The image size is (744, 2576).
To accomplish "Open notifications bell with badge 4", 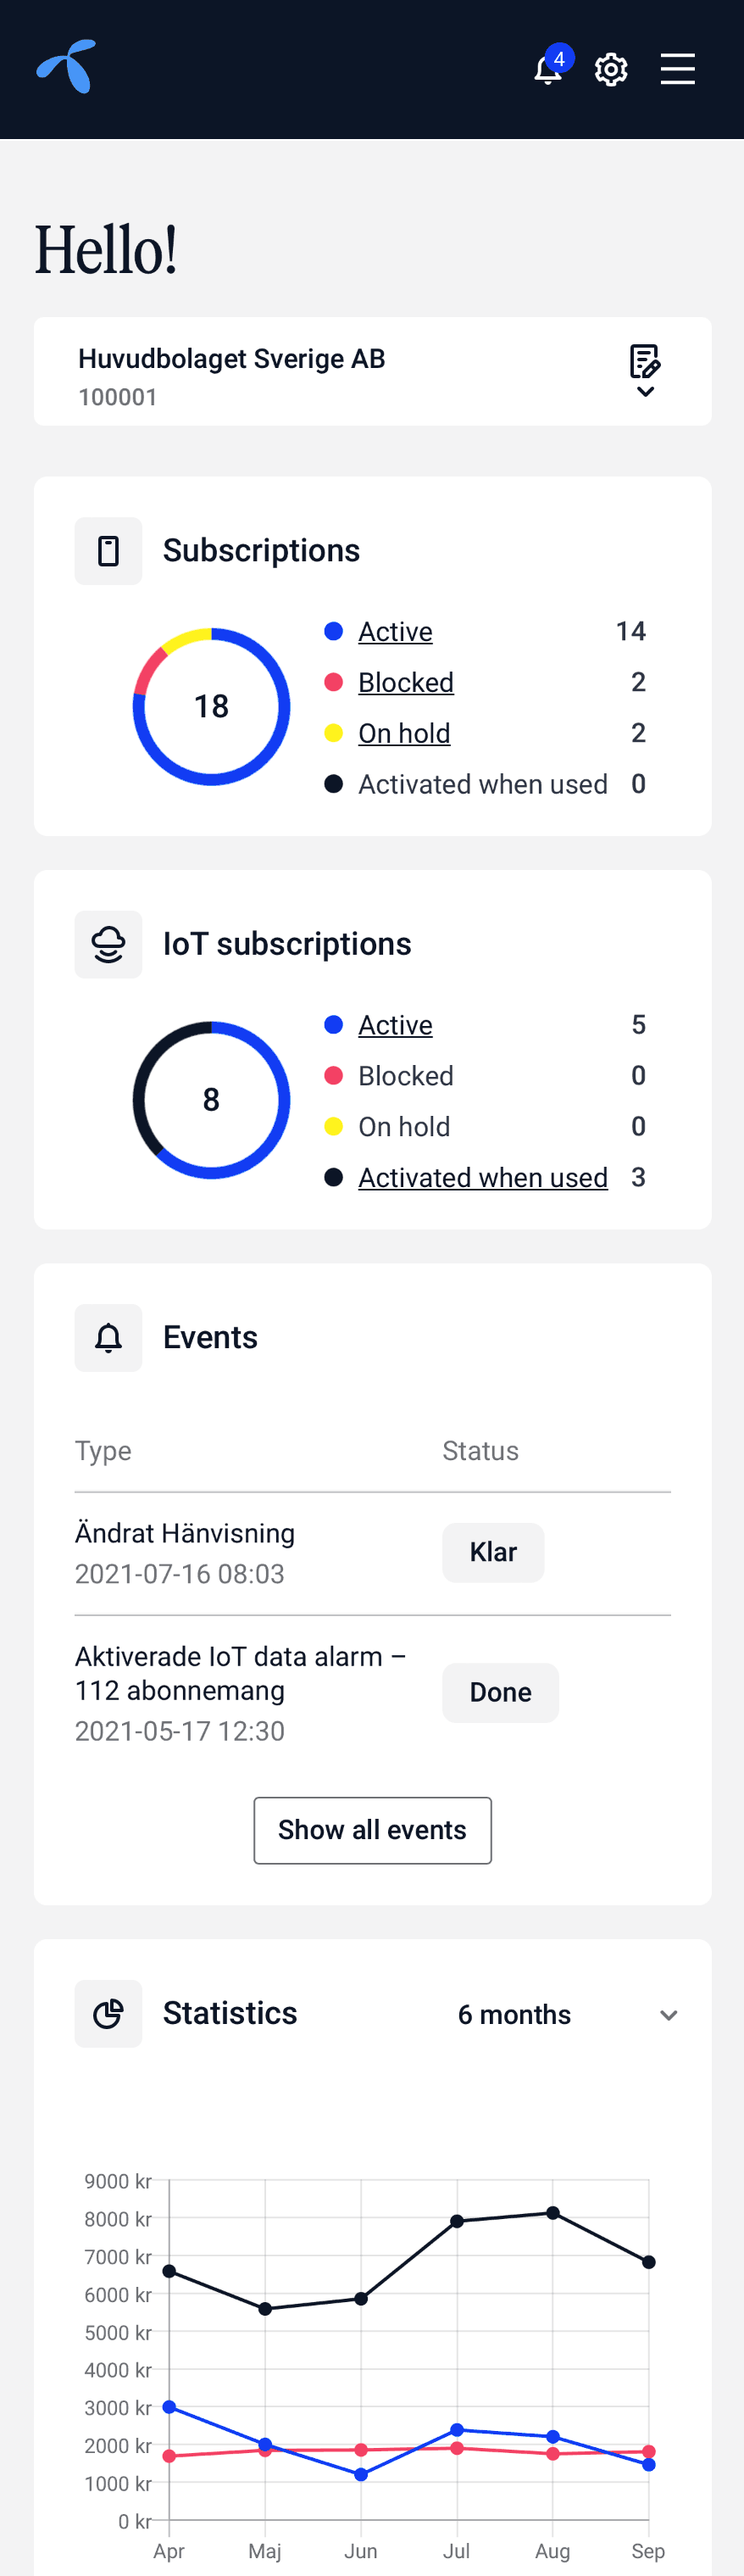I will [x=549, y=68].
